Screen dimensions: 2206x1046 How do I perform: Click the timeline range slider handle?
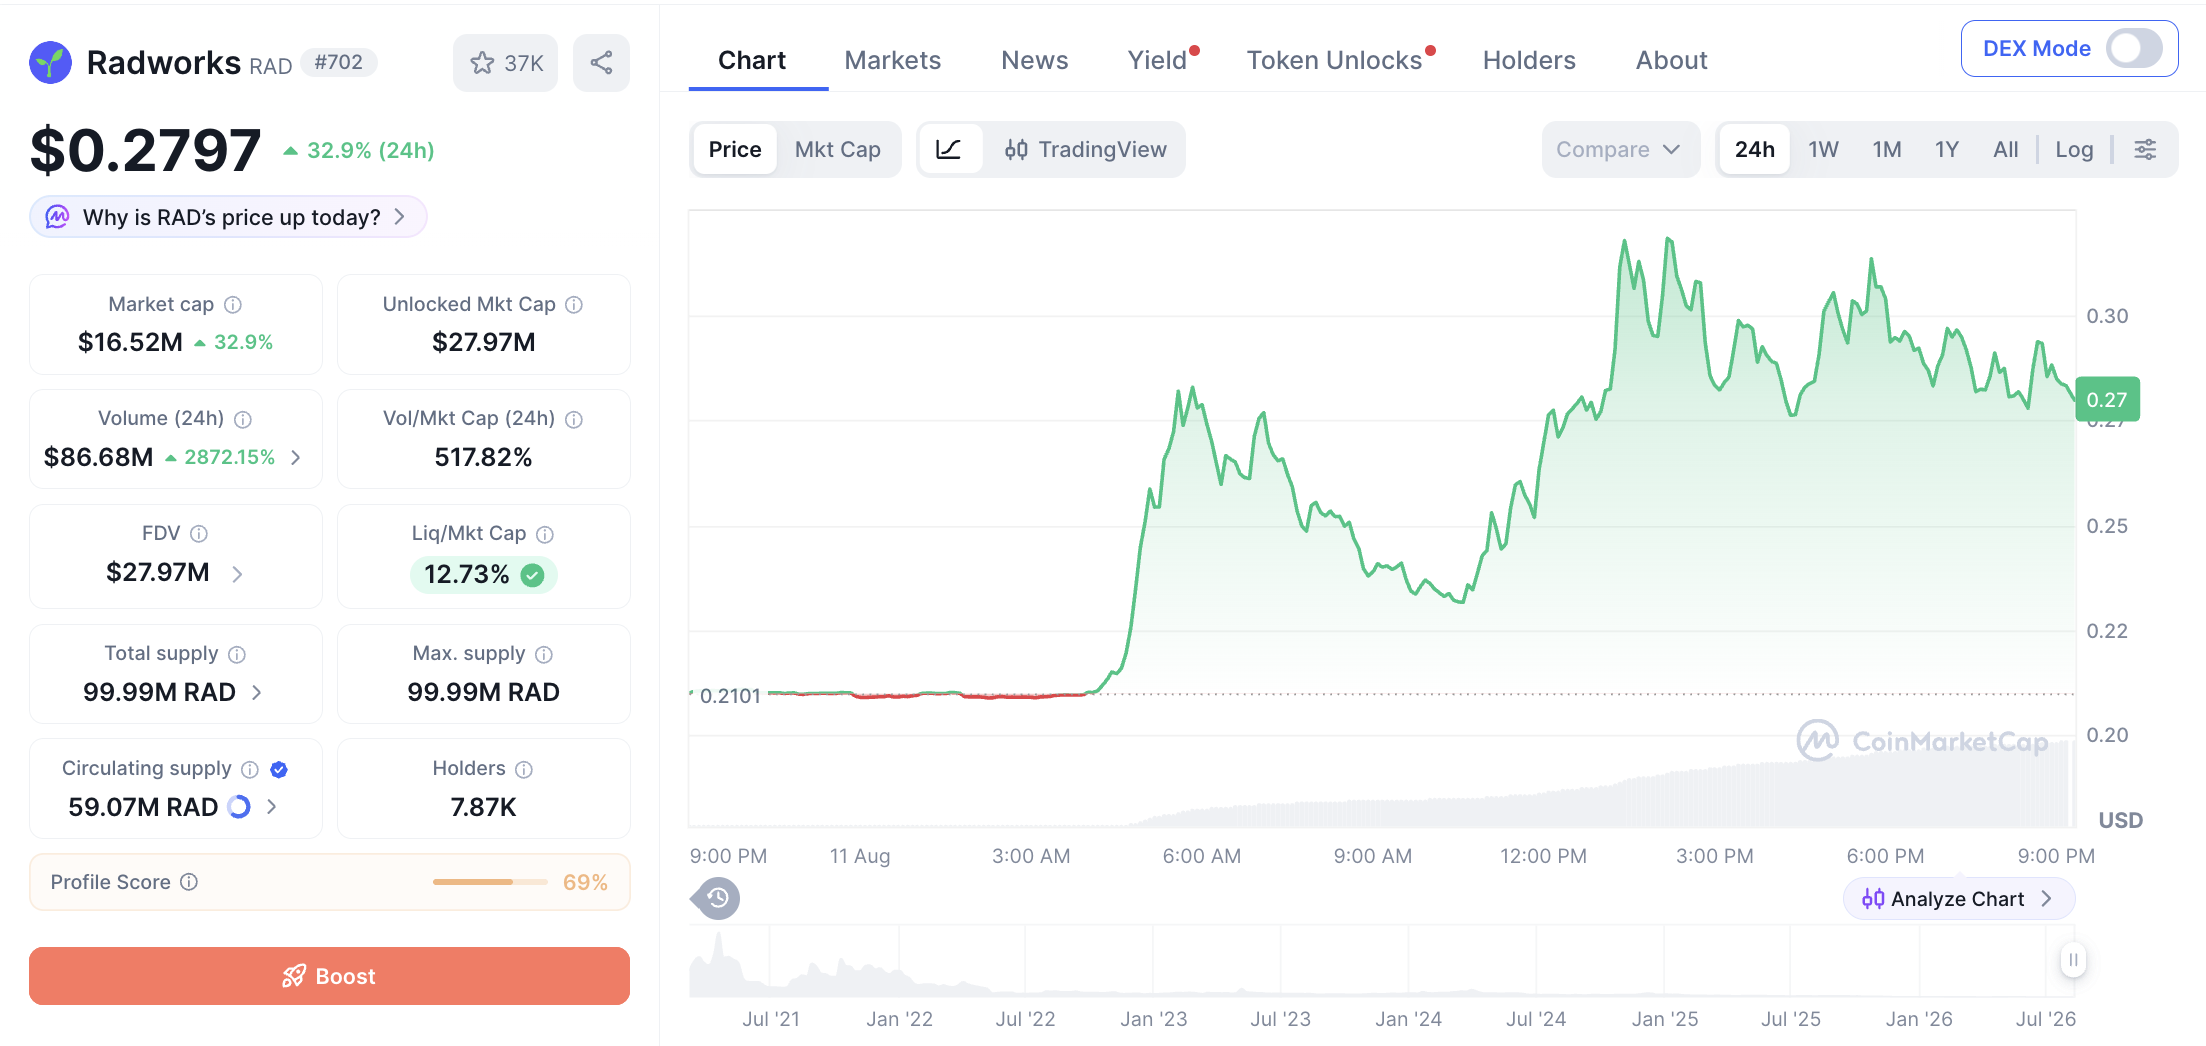[x=2073, y=960]
